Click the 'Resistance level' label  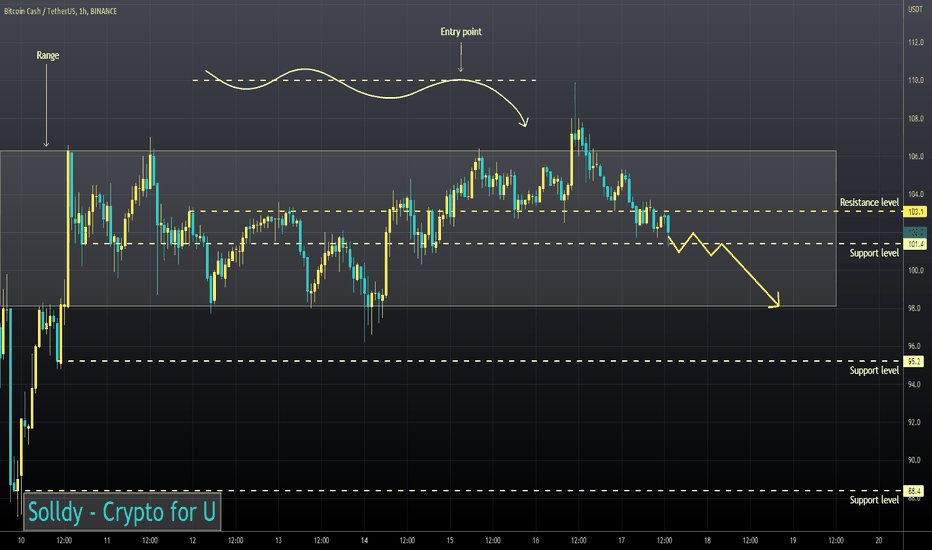(869, 202)
